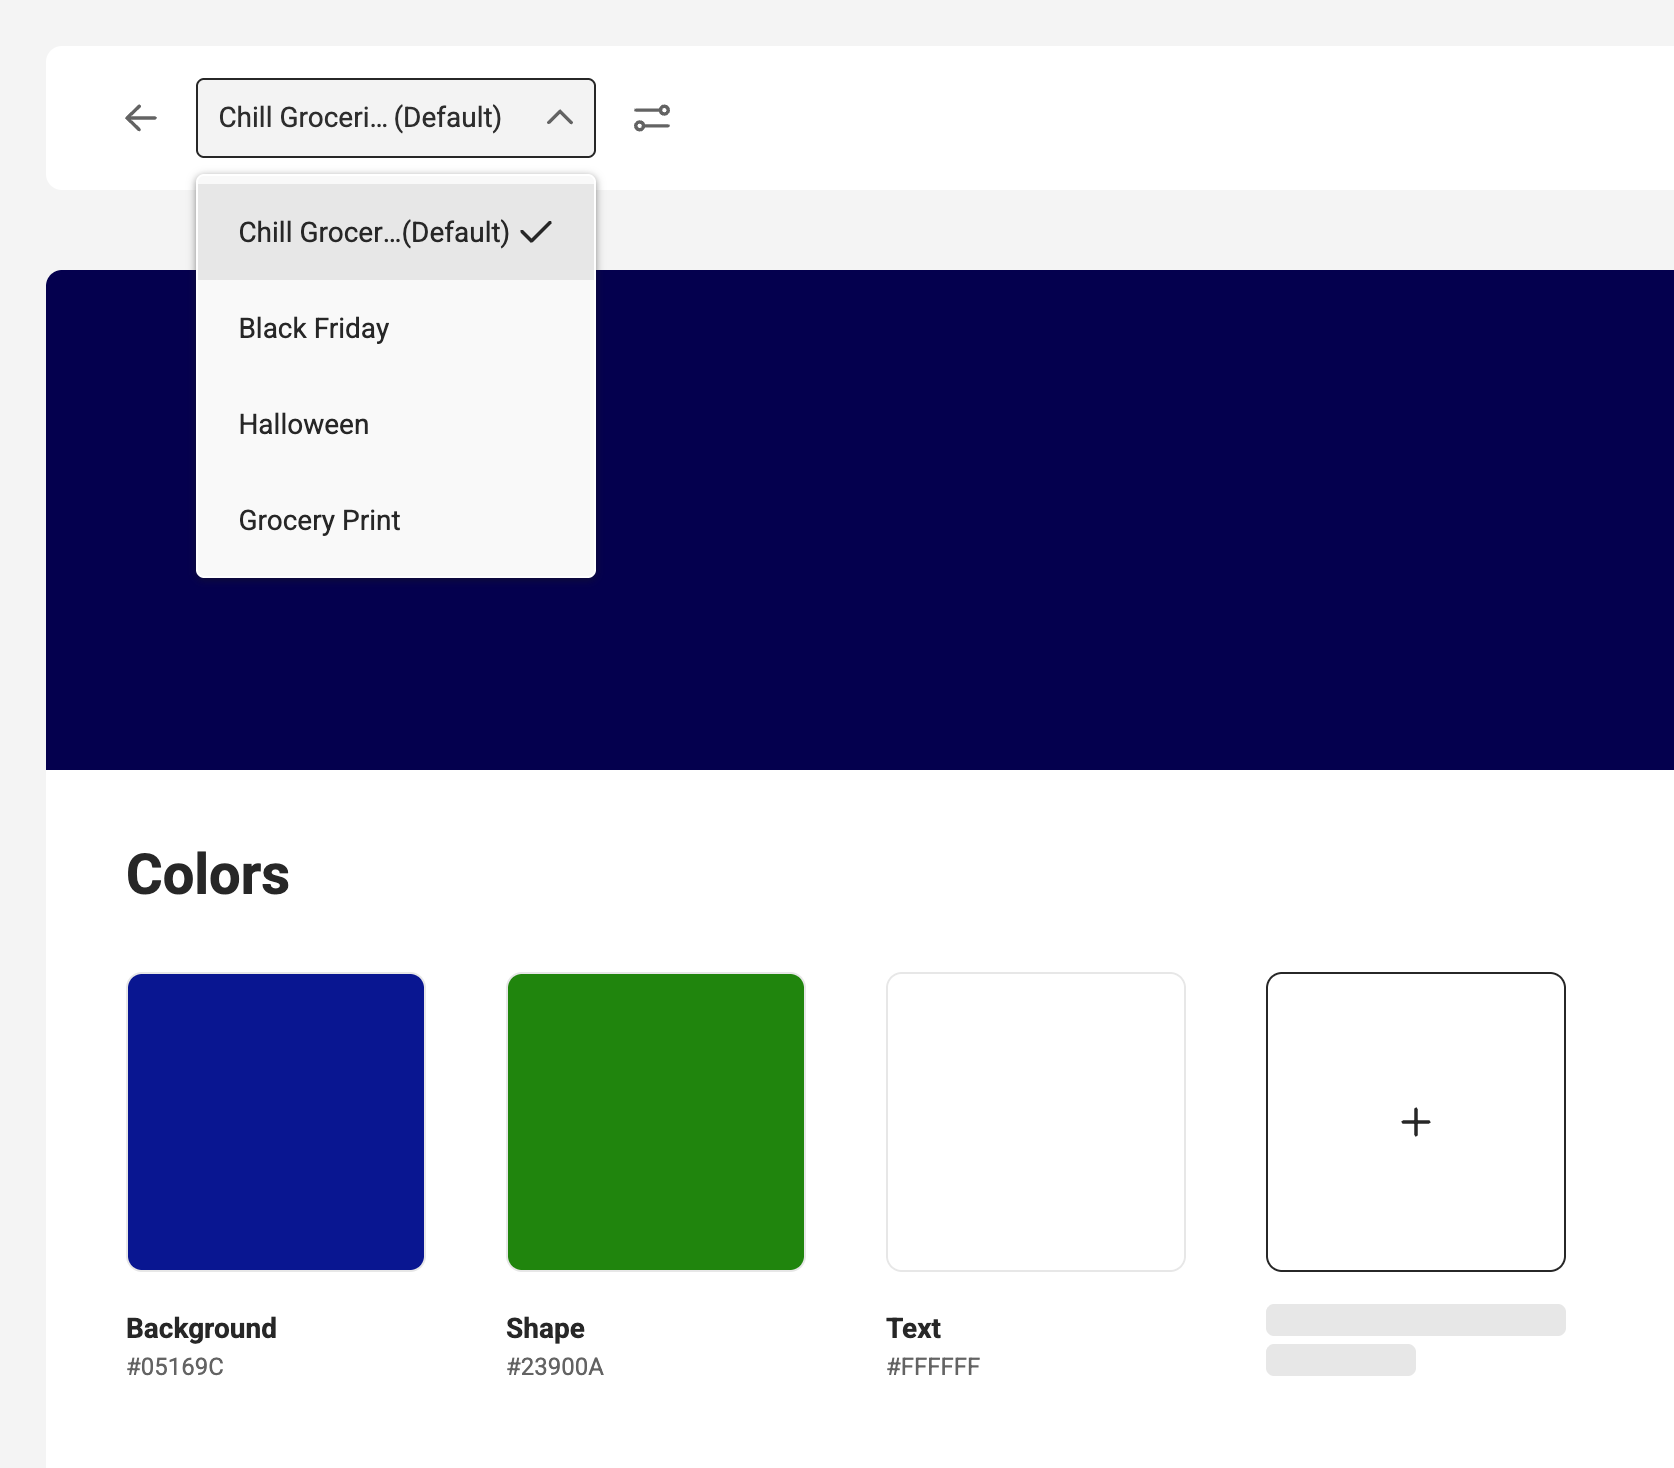Image resolution: width=1674 pixels, height=1468 pixels.
Task: Open the green Shape color swatch
Action: point(656,1122)
